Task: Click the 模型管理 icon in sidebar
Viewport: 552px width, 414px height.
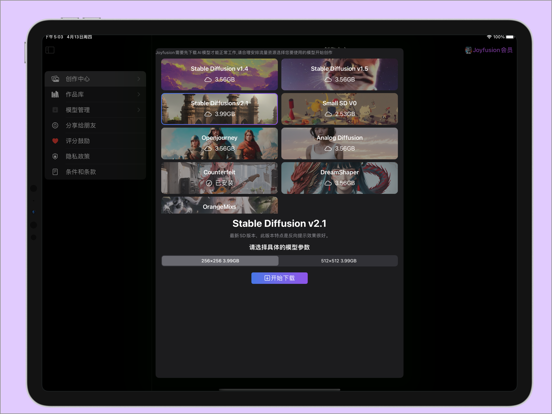Action: point(55,110)
